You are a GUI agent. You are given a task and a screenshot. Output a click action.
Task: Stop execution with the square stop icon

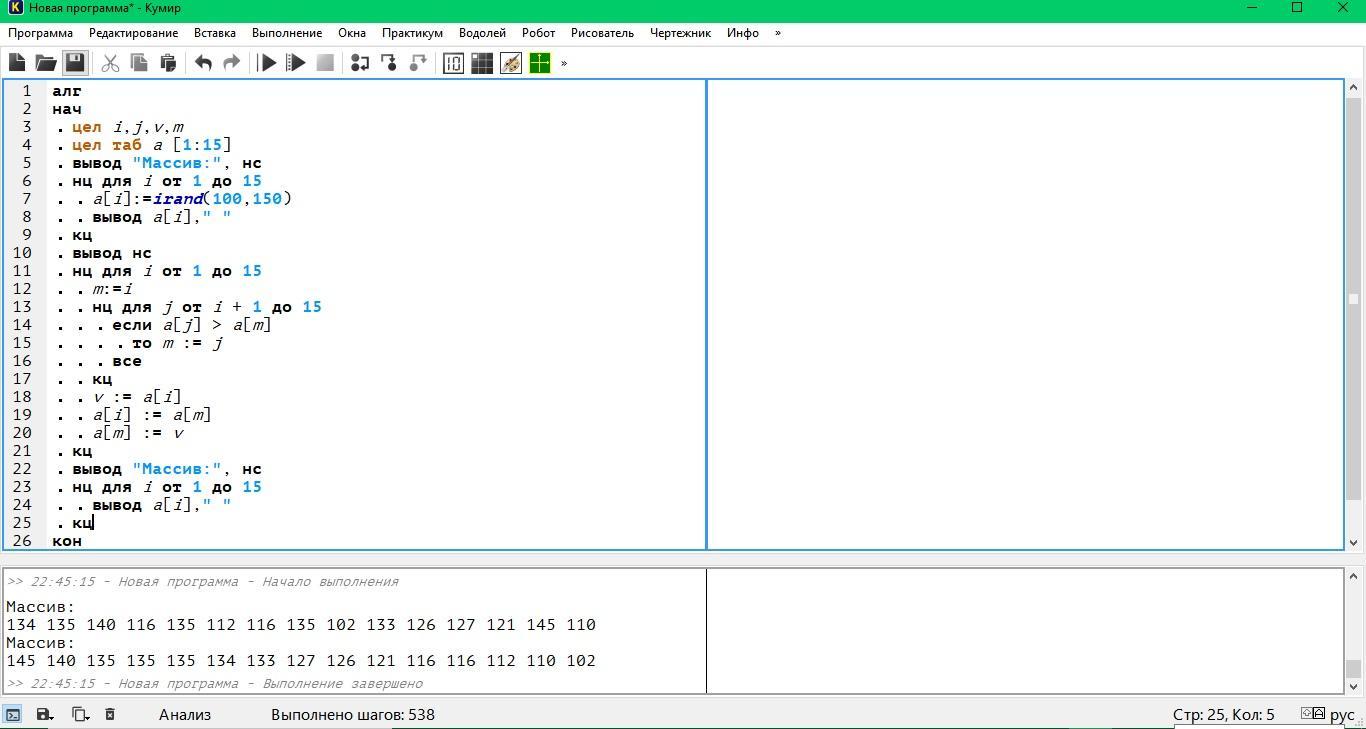click(325, 63)
